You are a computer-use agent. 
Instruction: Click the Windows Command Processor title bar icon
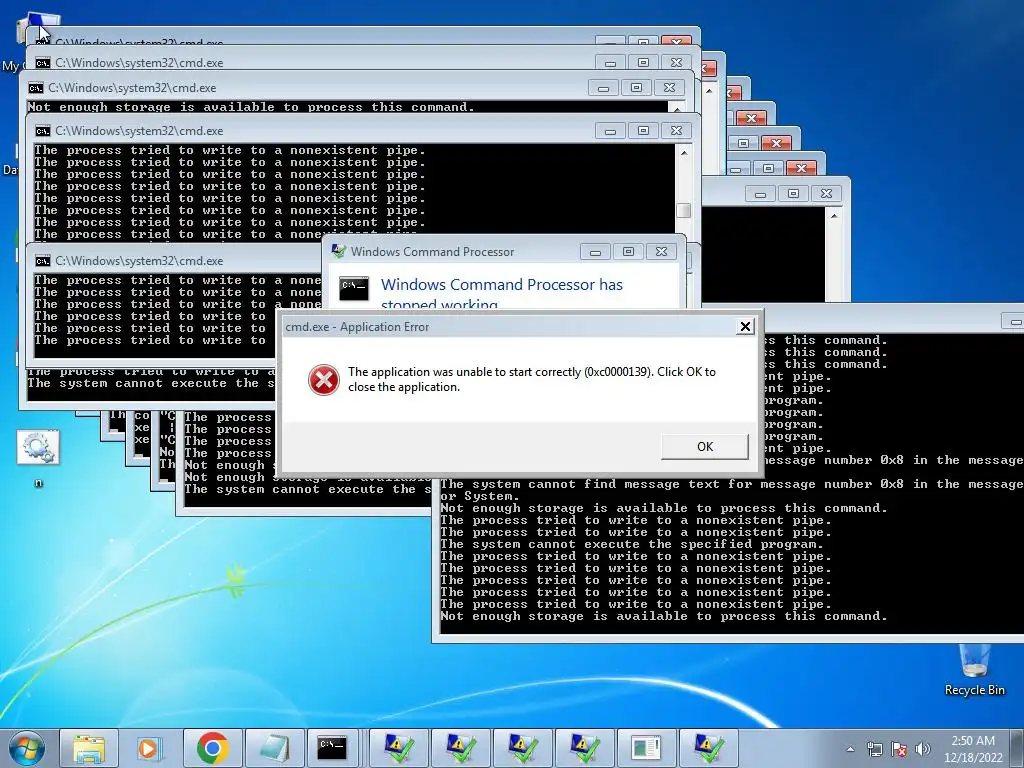coord(338,251)
